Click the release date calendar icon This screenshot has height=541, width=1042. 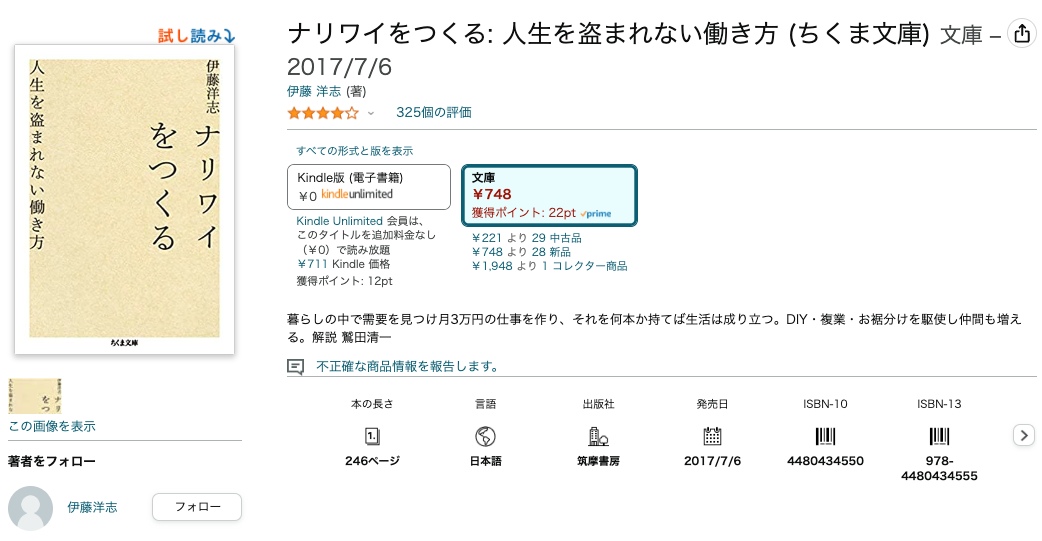712,436
